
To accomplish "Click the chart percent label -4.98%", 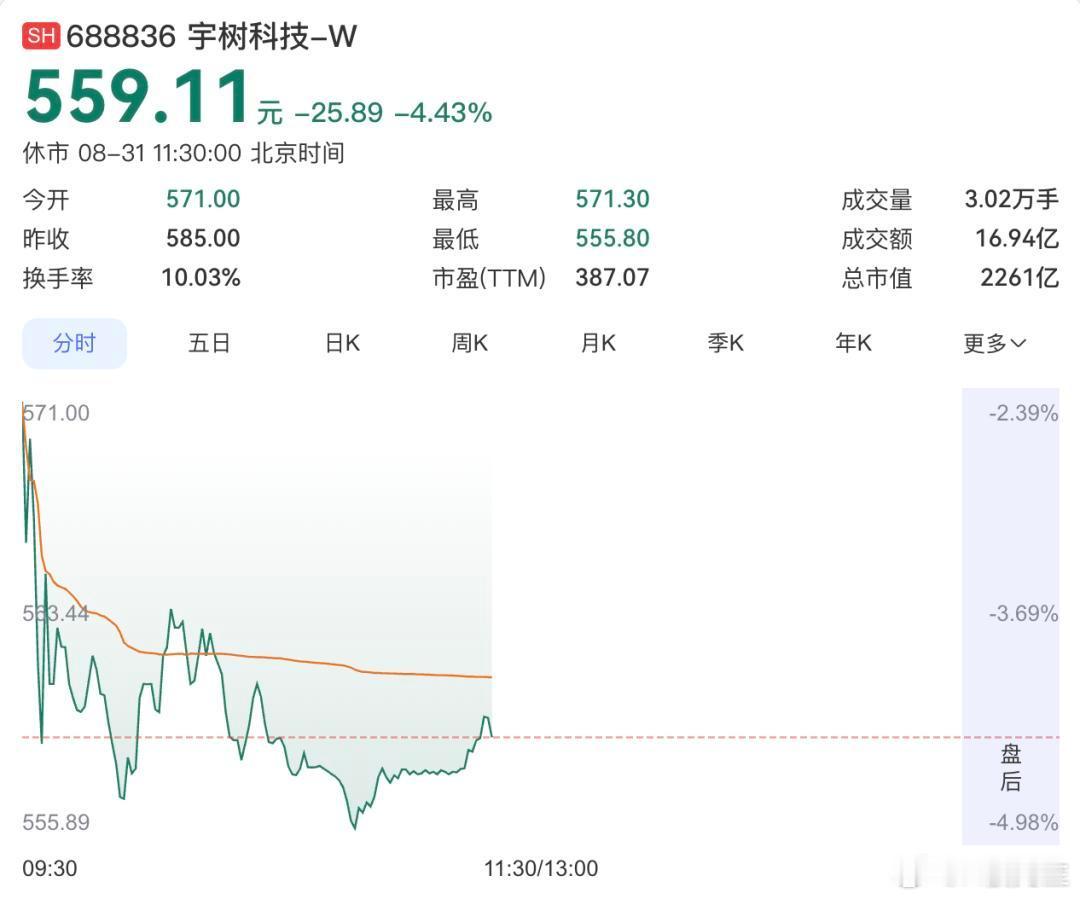I will pos(1024,822).
